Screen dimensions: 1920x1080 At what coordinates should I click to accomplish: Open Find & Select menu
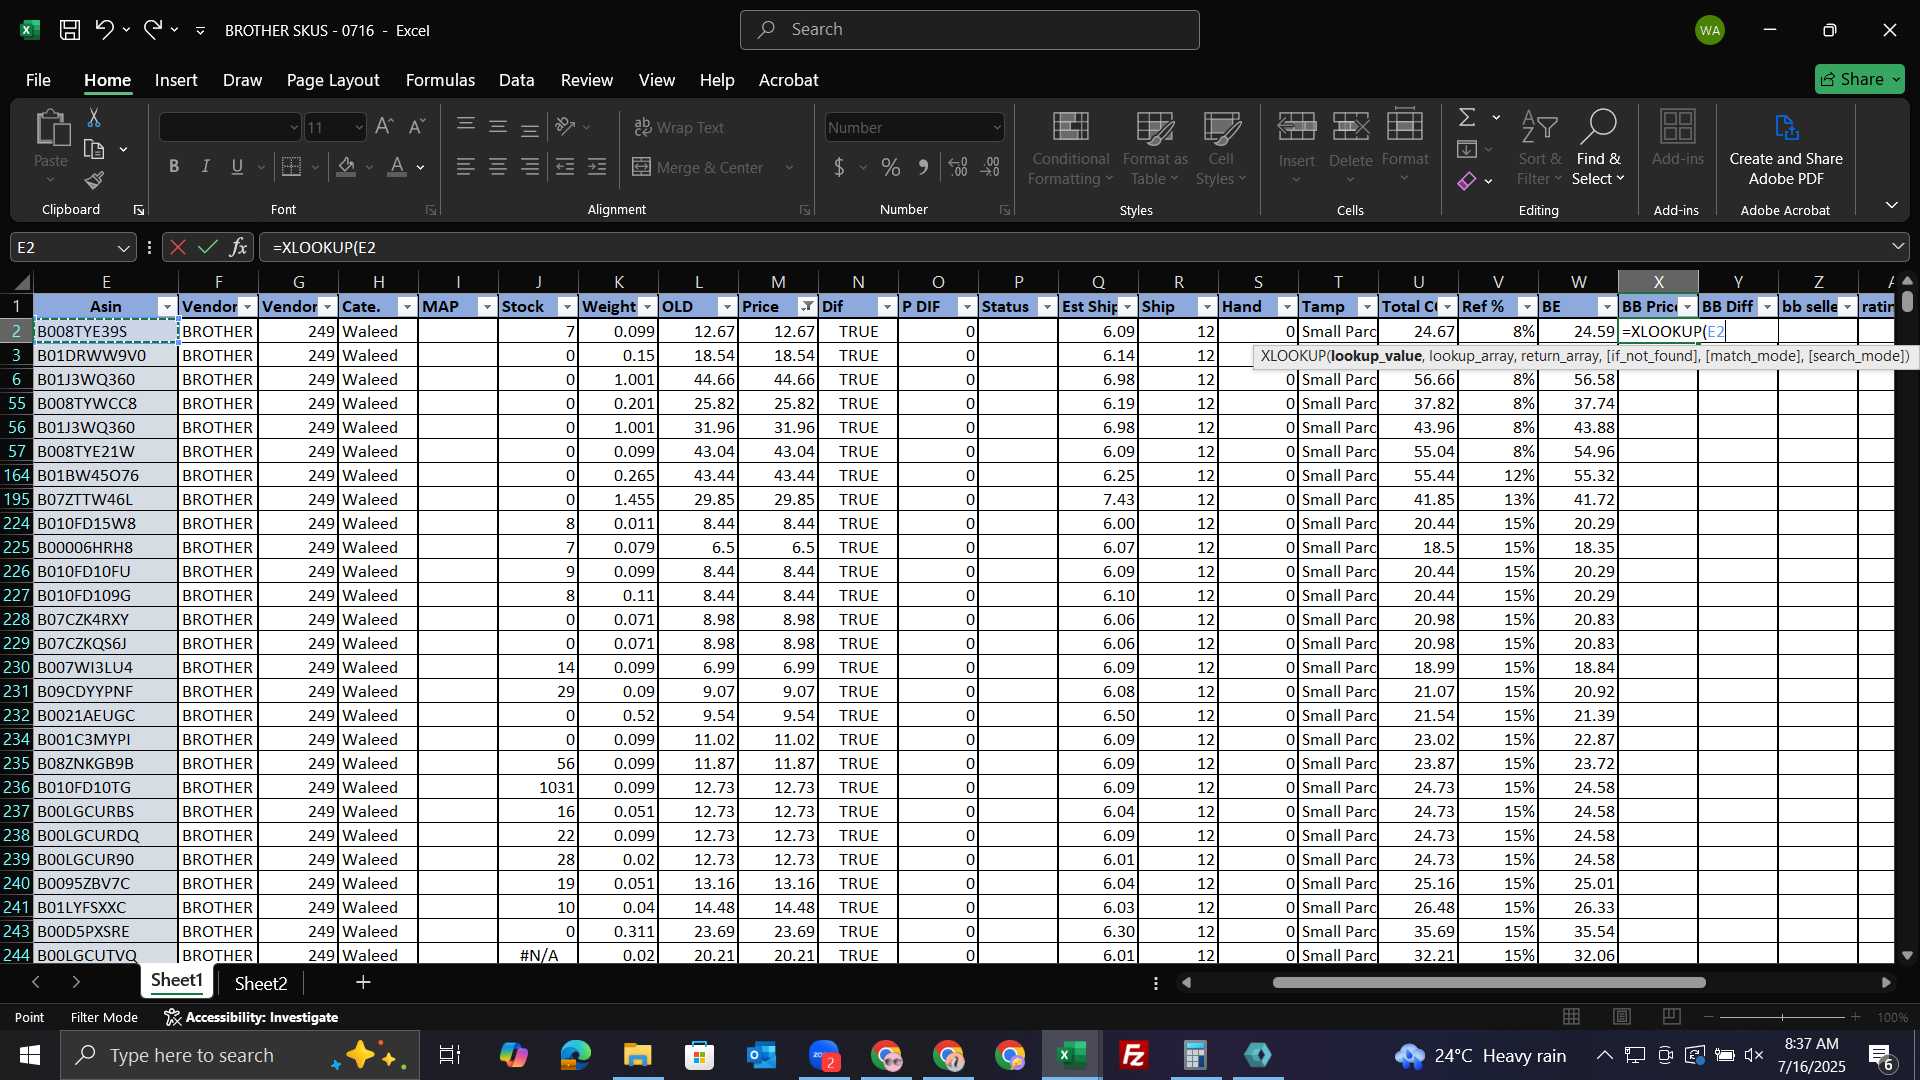[1598, 150]
